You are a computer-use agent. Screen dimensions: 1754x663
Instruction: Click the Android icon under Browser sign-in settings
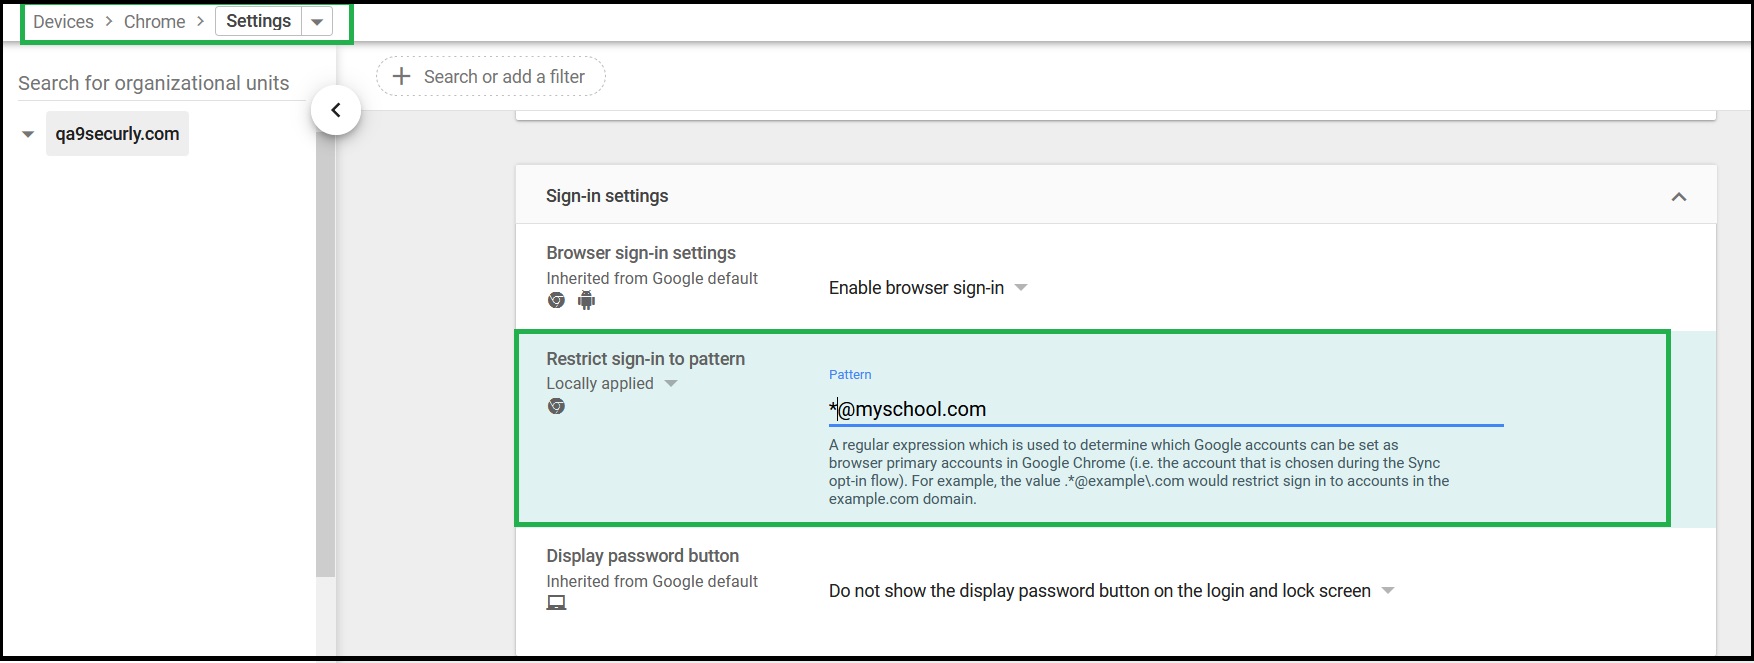[x=587, y=300]
